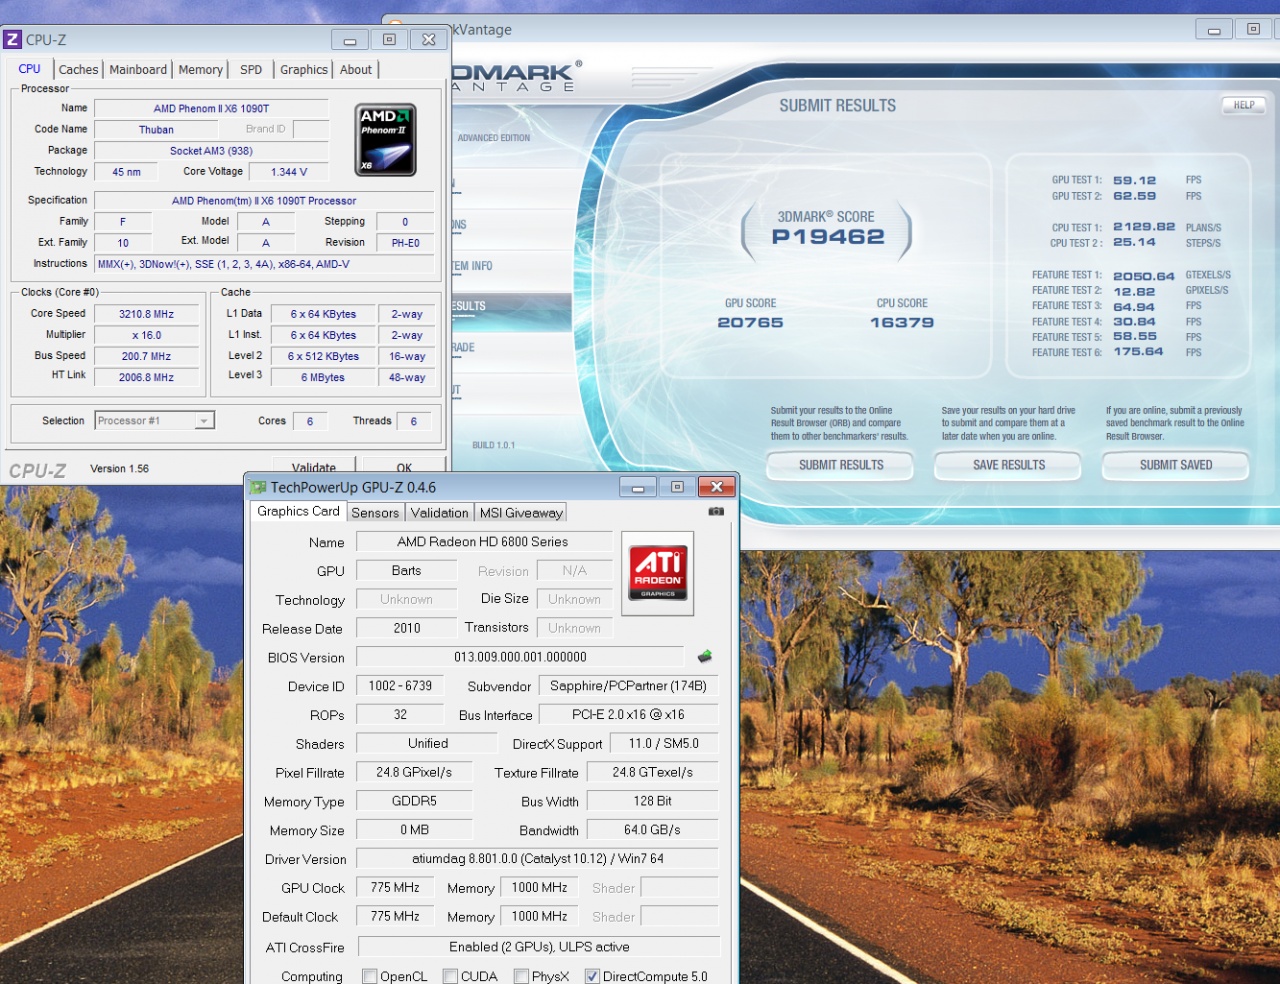Toggle the CUDA checkbox
Screen dimensions: 1280x984
pos(451,976)
